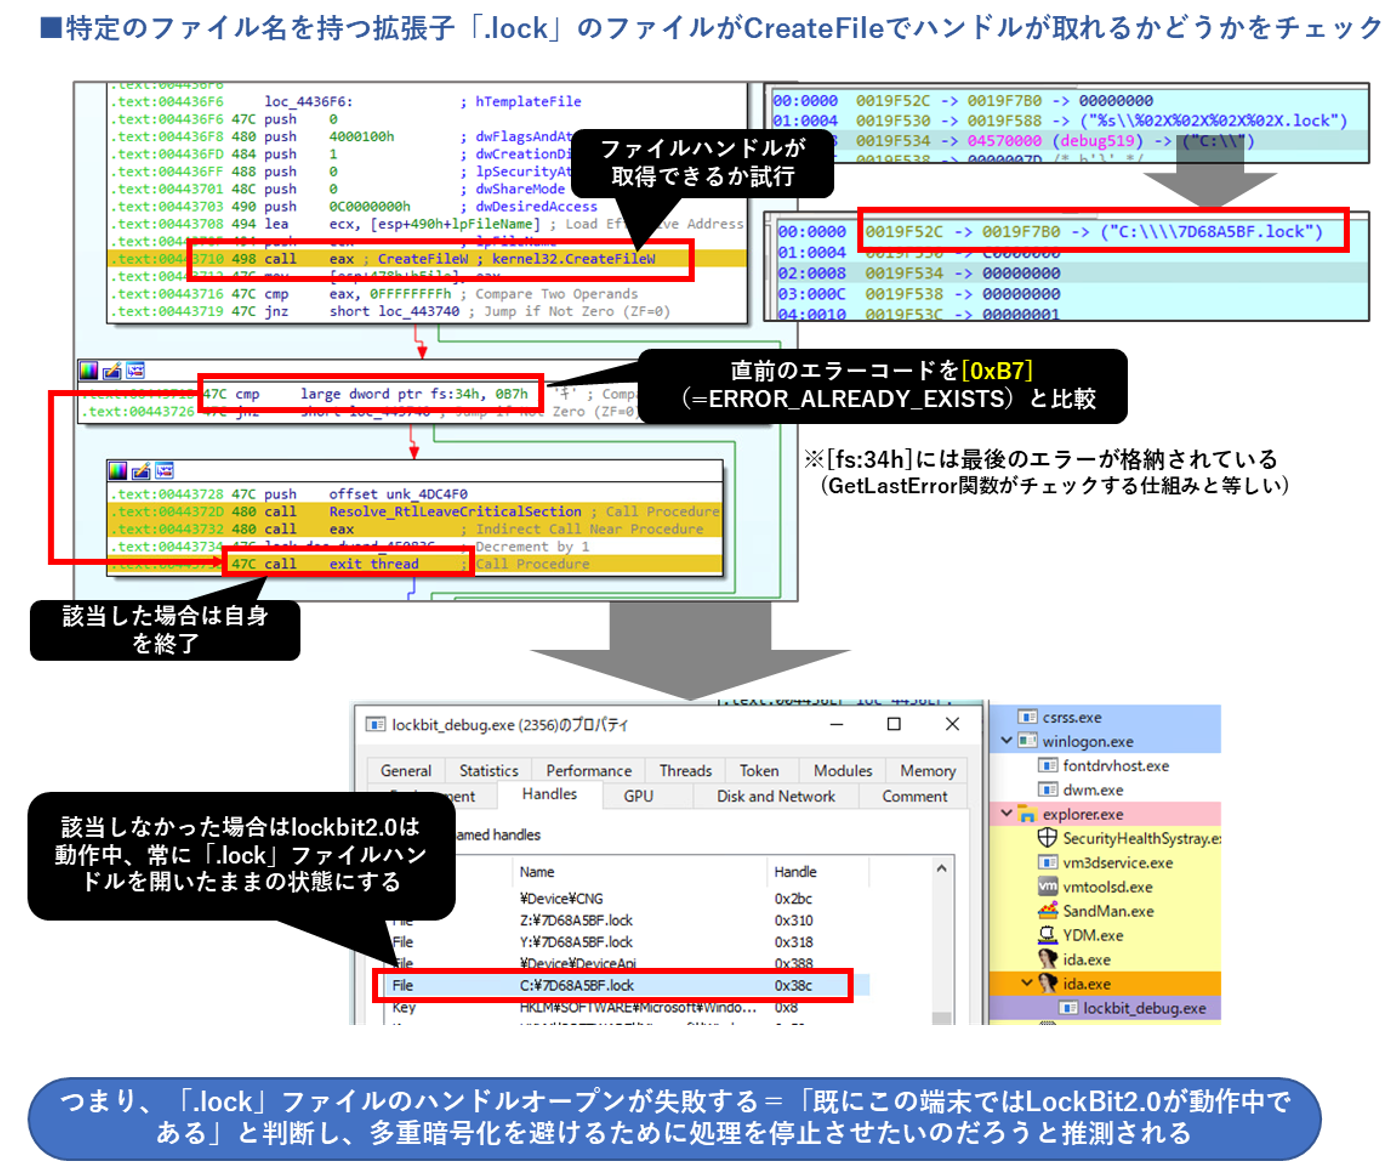Click the vmtoolsd.exe VM icon
This screenshot has height=1176, width=1397.
coord(1047,887)
